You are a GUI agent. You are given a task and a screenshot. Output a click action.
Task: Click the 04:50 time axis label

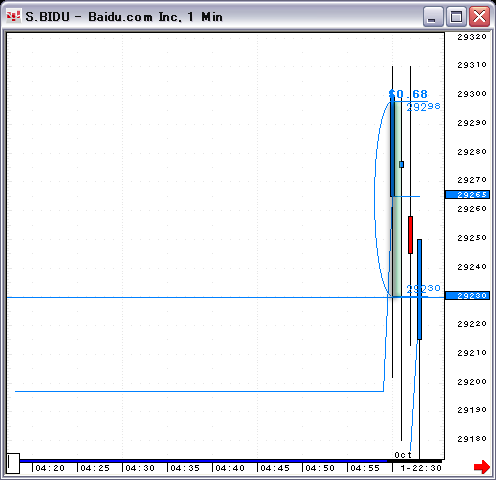(x=320, y=468)
